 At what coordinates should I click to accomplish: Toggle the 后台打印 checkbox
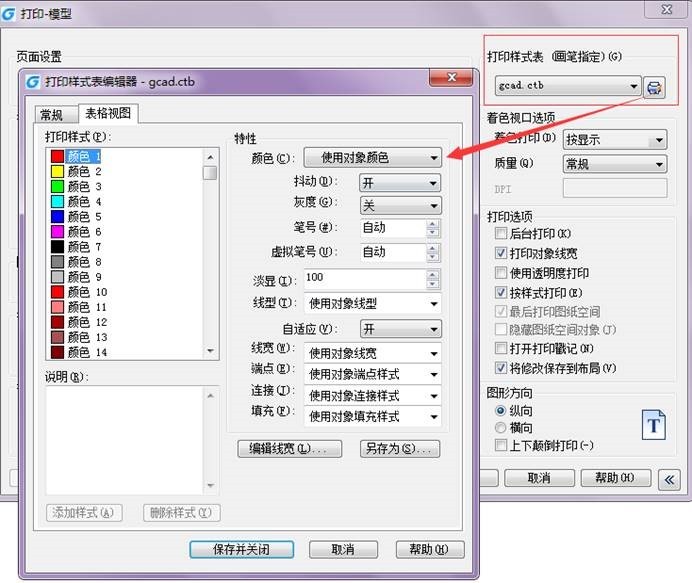pos(501,234)
